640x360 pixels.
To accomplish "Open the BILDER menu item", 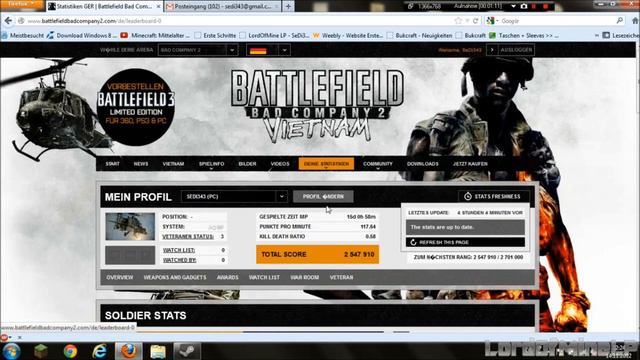I will tap(247, 164).
